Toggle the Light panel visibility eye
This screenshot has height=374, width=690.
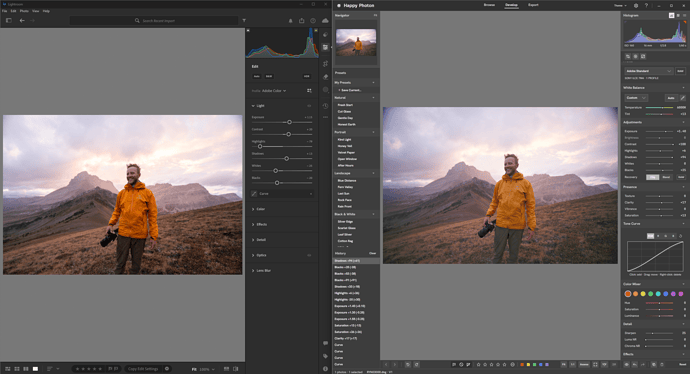point(309,106)
